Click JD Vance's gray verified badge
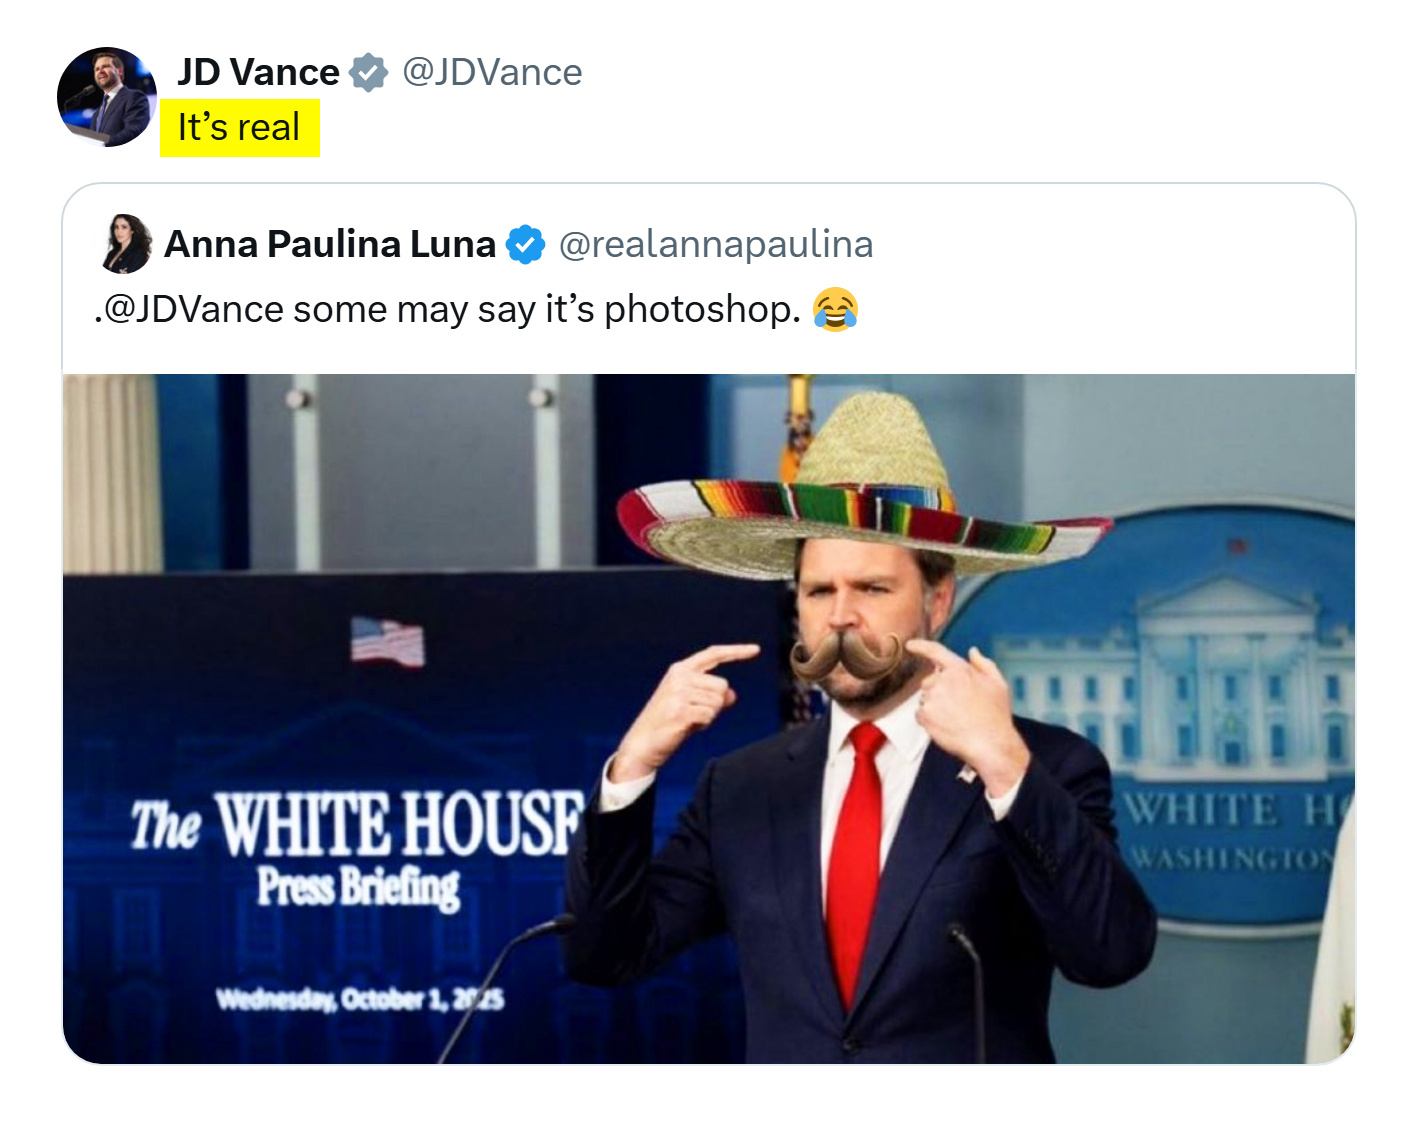 pyautogui.click(x=368, y=72)
